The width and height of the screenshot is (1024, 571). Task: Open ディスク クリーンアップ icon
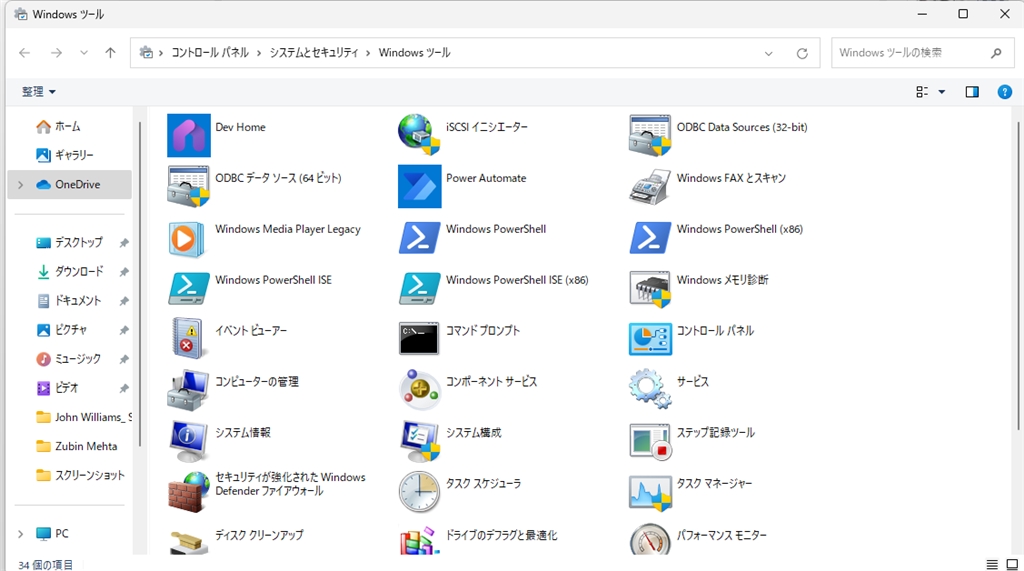pyautogui.click(x=188, y=542)
